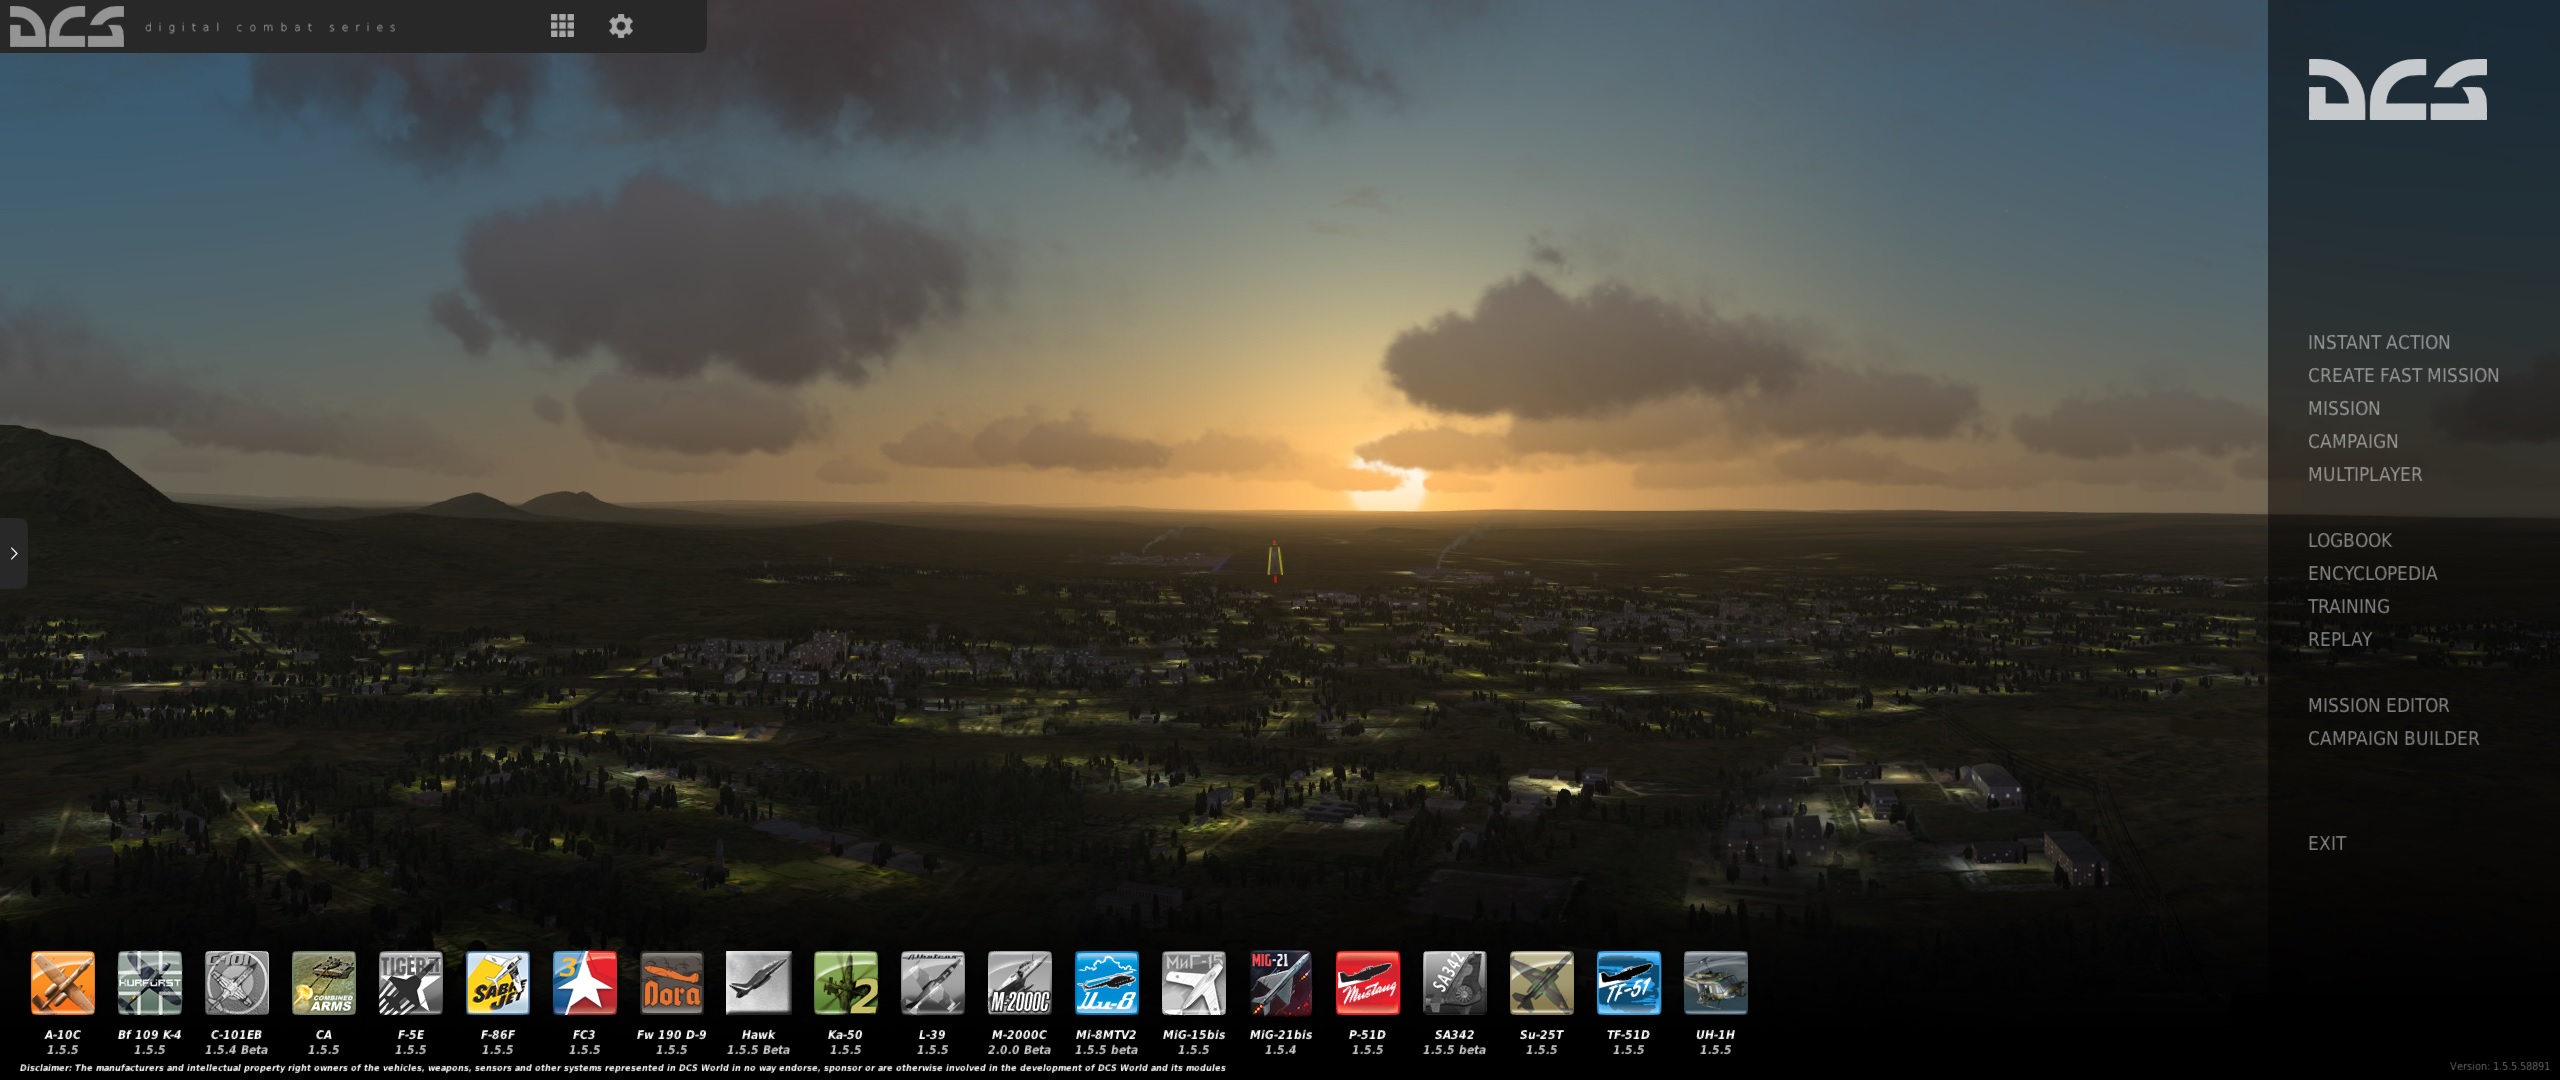Viewport: 2560px width, 1080px height.
Task: Click the "Hawk" module label
Action: click(758, 1035)
